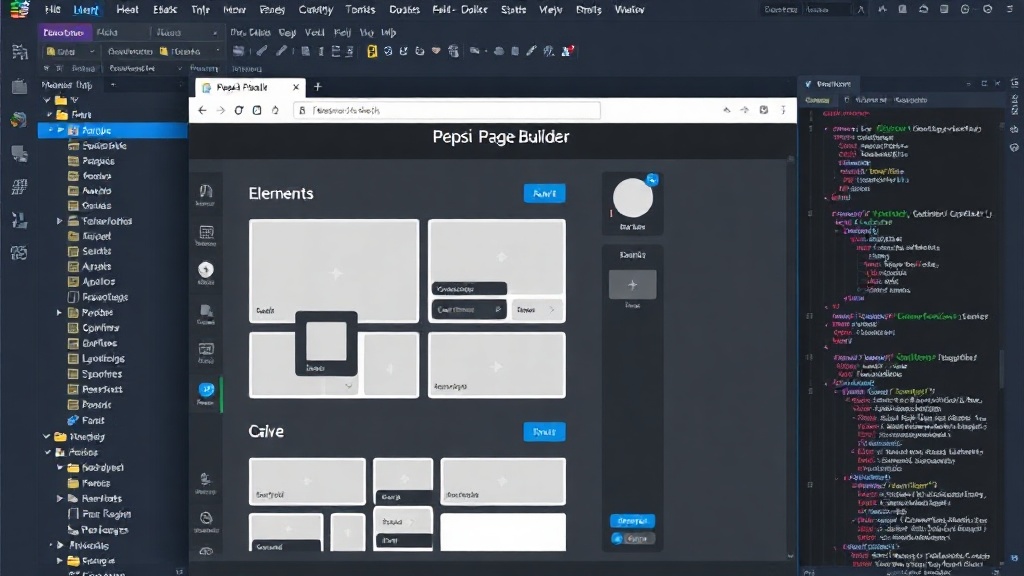Expand the 'Ranilbts' folder arrow in tree
Screen dimensions: 1024x576
click(59, 498)
